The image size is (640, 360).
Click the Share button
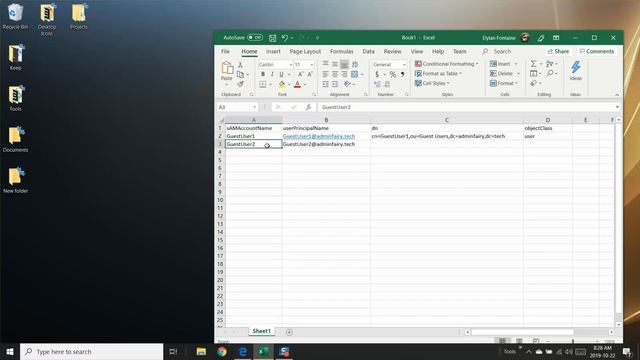click(558, 51)
